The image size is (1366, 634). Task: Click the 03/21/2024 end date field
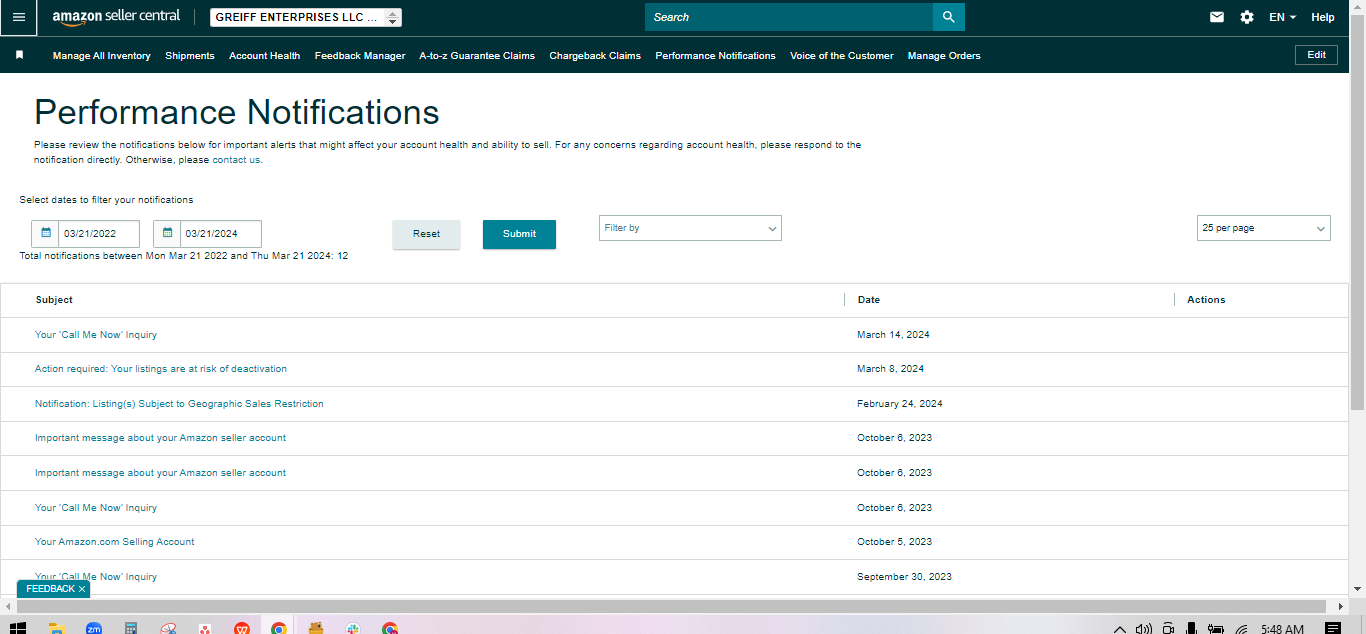pos(221,233)
